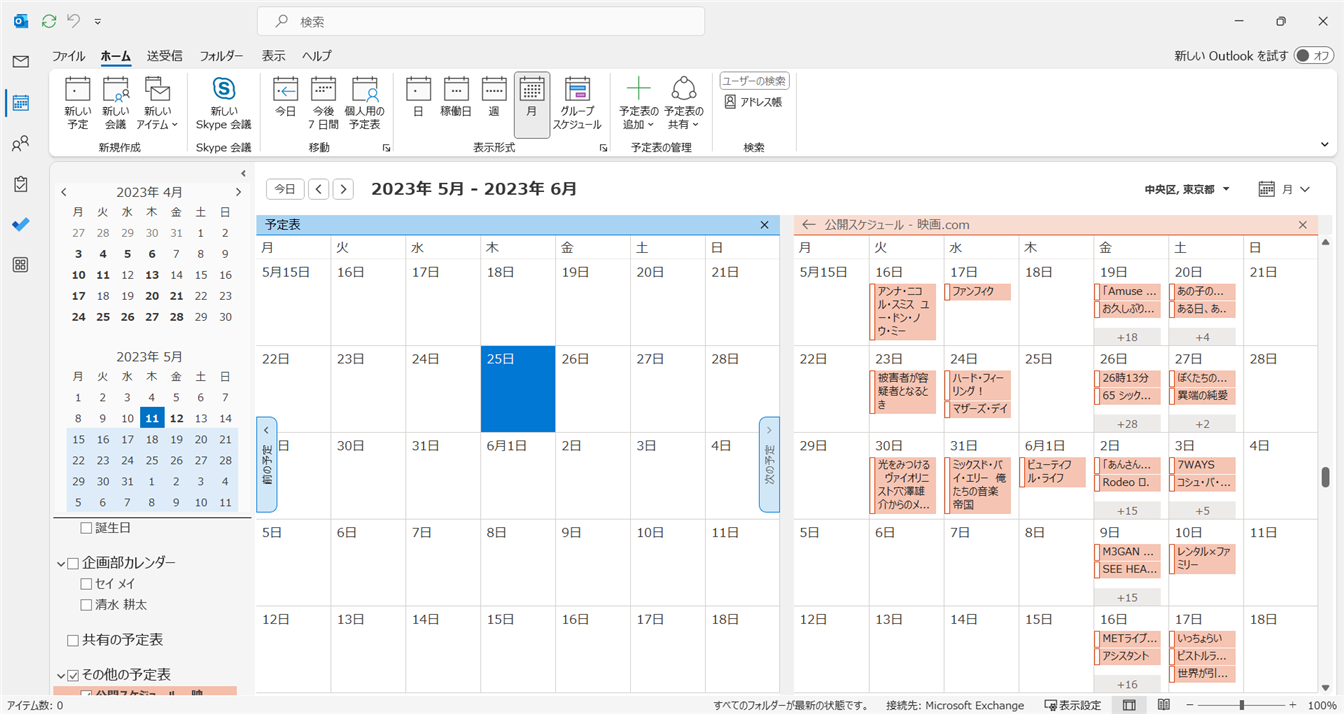1344x714 pixels.
Task: Click the 今日 button above the calendar
Action: point(285,189)
